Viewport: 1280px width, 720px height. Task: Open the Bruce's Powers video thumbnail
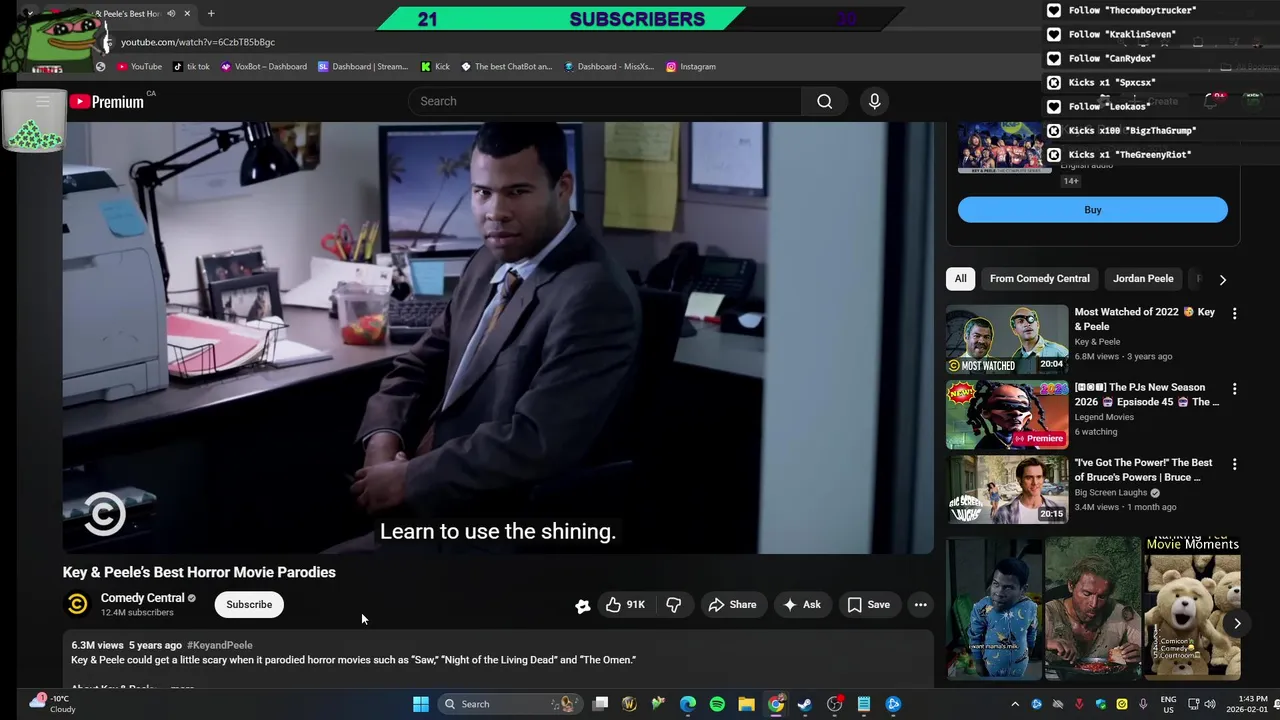[1007, 490]
